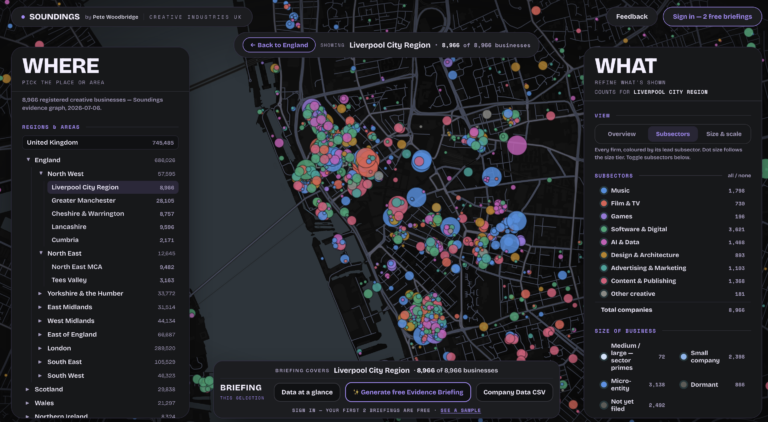Switch to the Size & scale tab
Viewport: 768px width, 422px height.
pos(723,134)
